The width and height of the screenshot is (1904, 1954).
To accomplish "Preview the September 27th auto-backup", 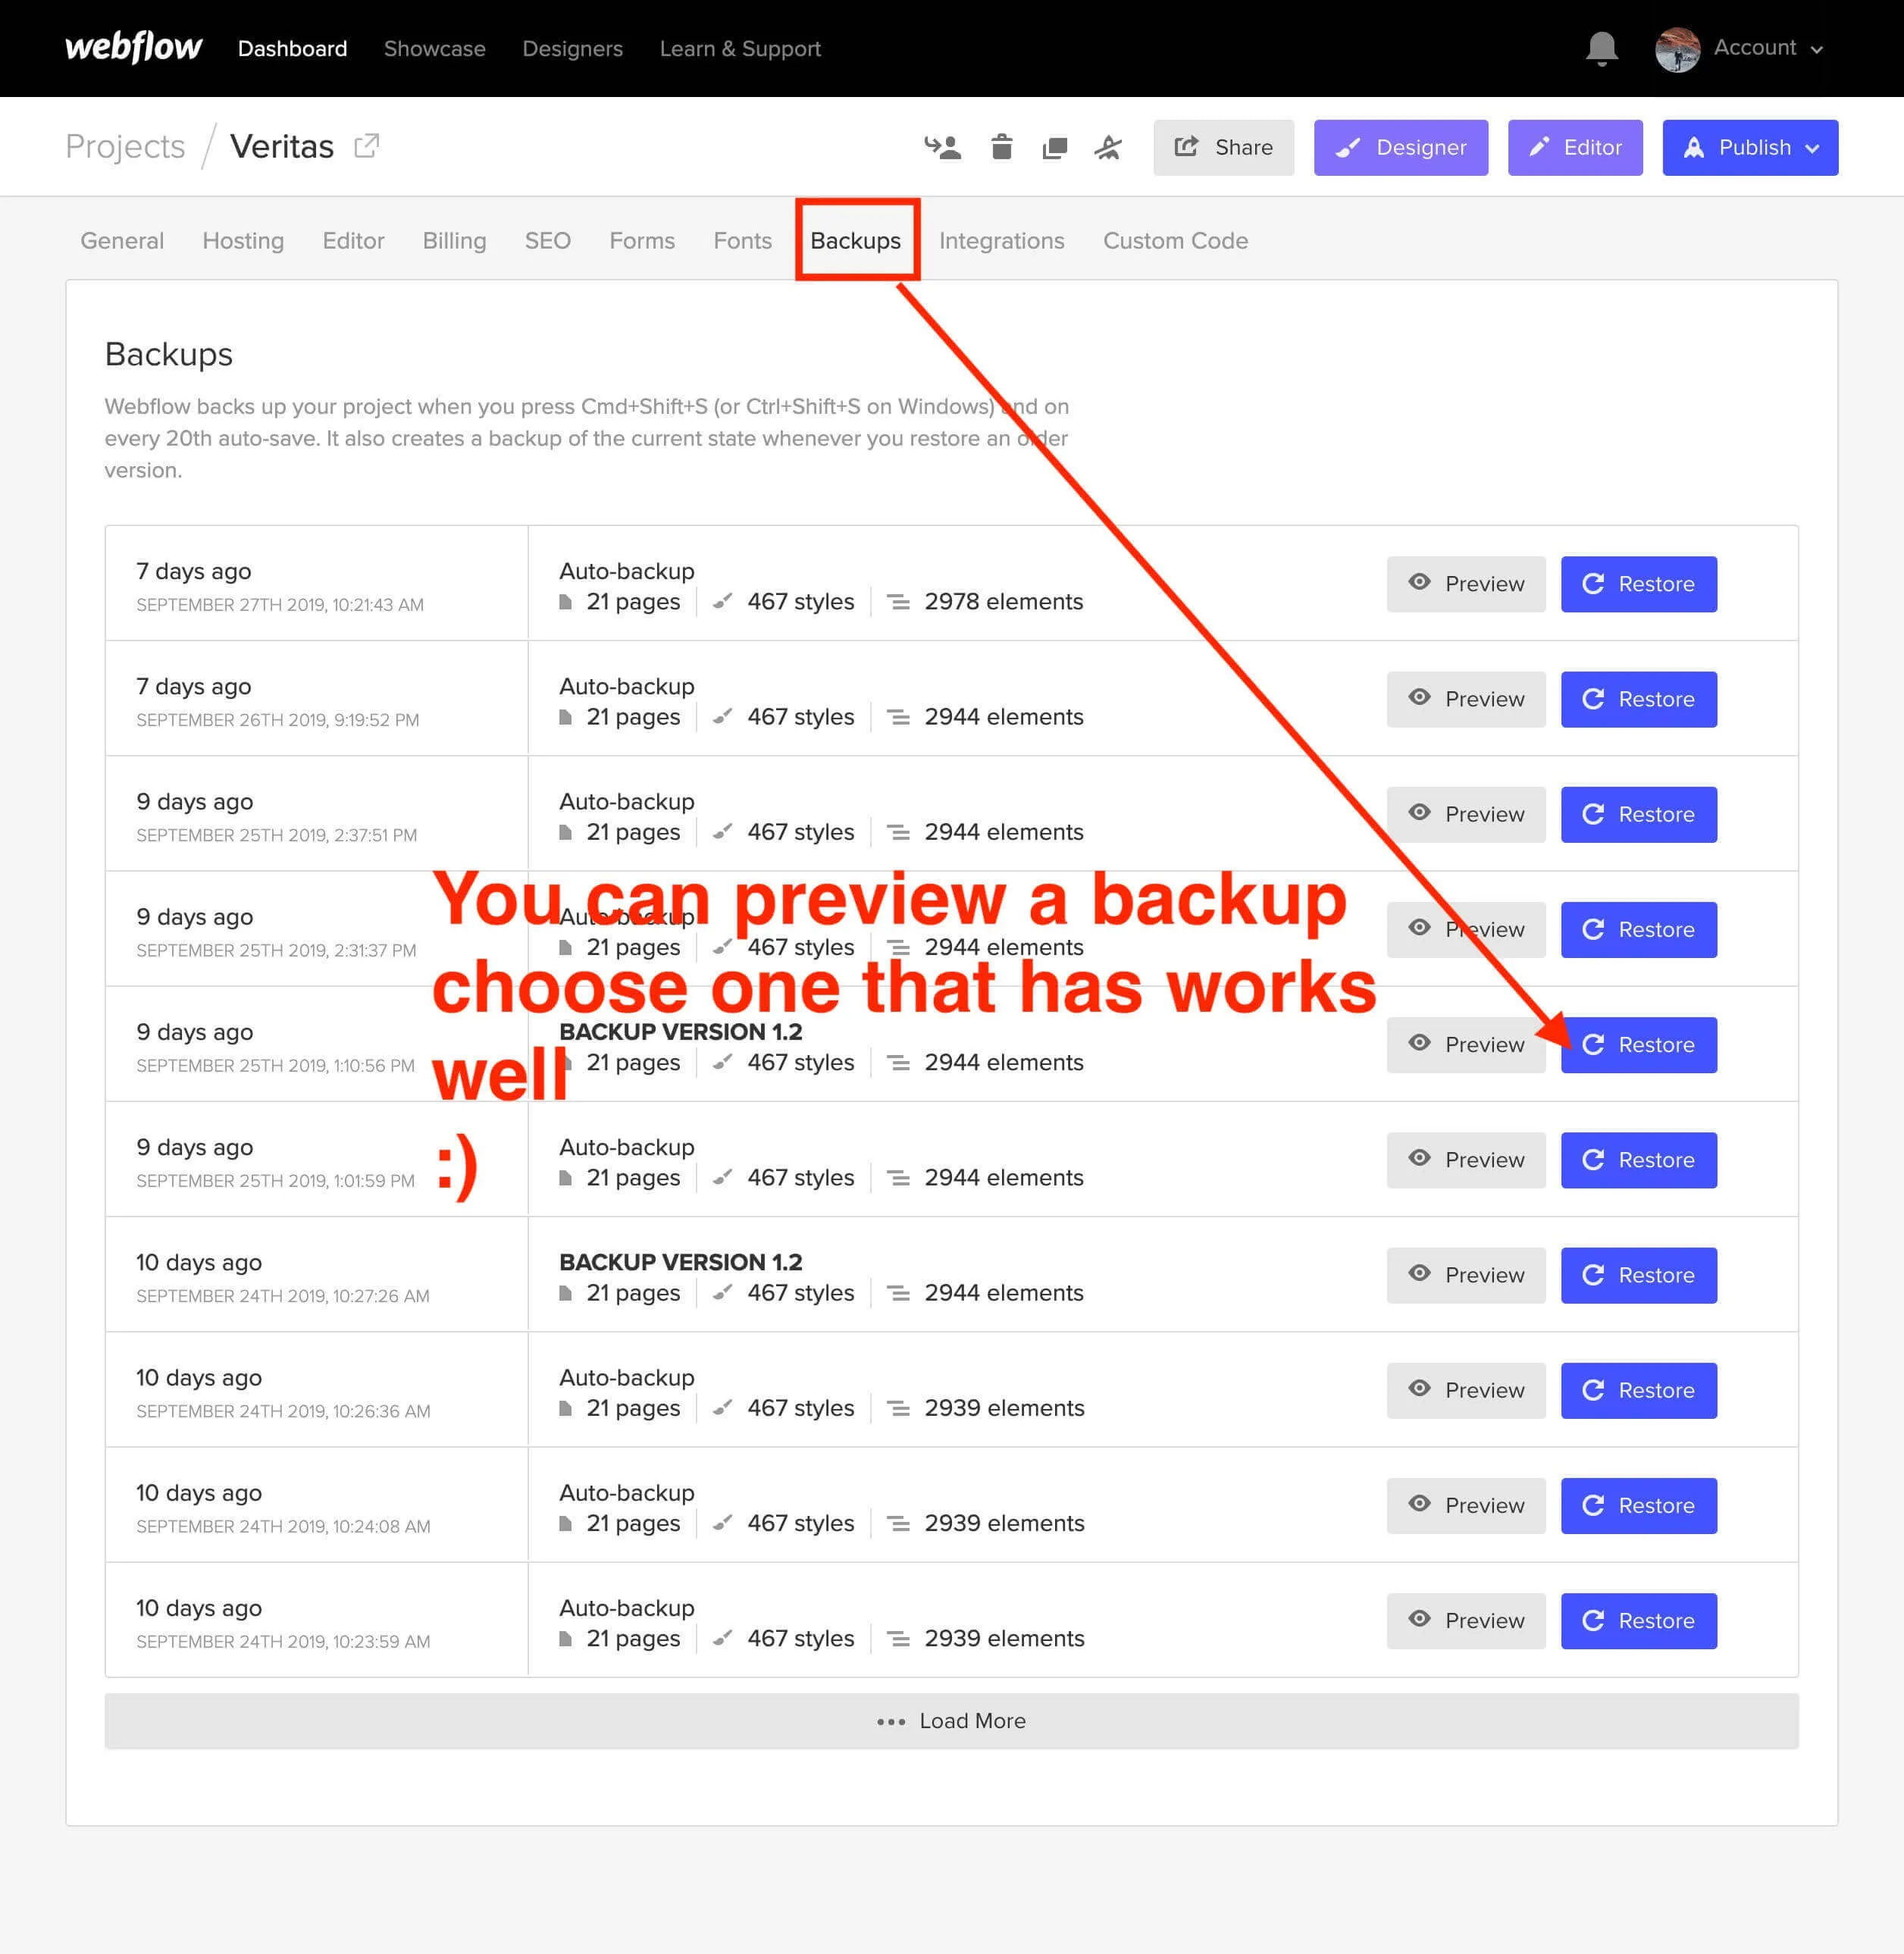I will click(x=1465, y=584).
